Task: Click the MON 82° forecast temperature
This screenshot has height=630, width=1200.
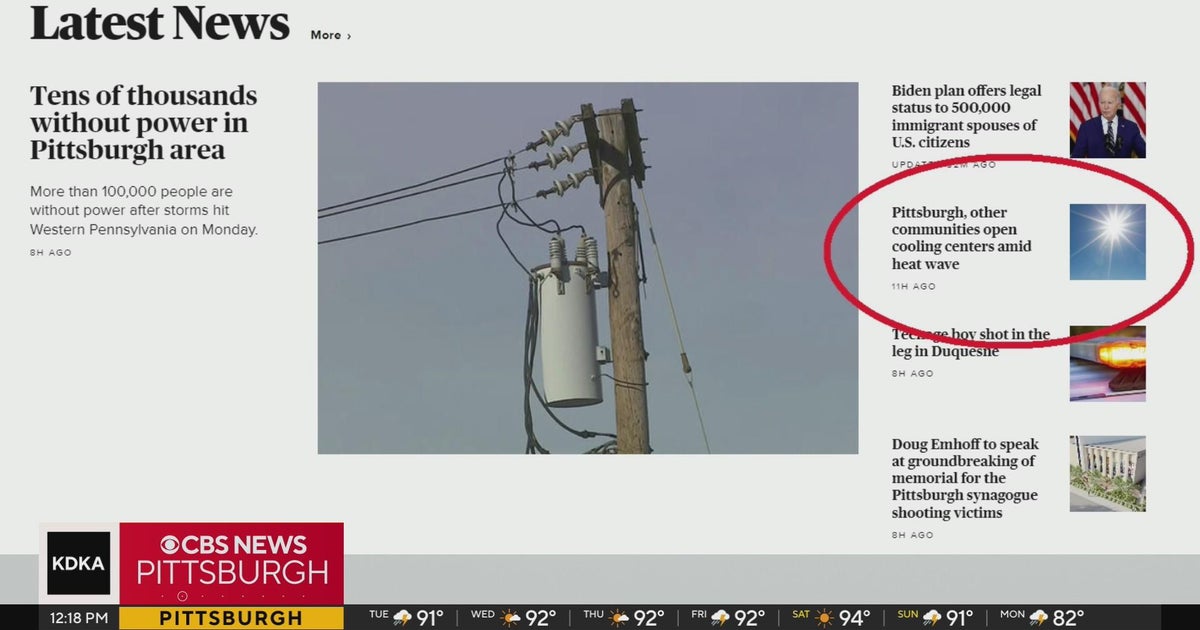Action: point(1068,618)
